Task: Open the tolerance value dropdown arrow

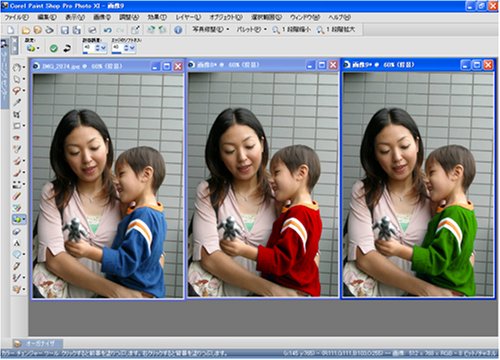Action: (103, 48)
